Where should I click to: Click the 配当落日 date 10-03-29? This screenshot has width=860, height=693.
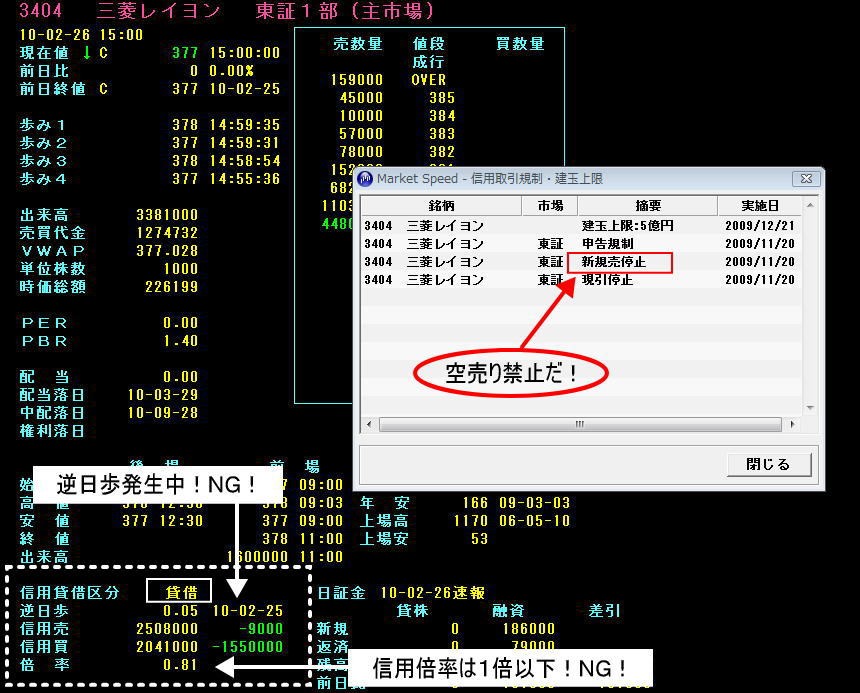coord(163,395)
